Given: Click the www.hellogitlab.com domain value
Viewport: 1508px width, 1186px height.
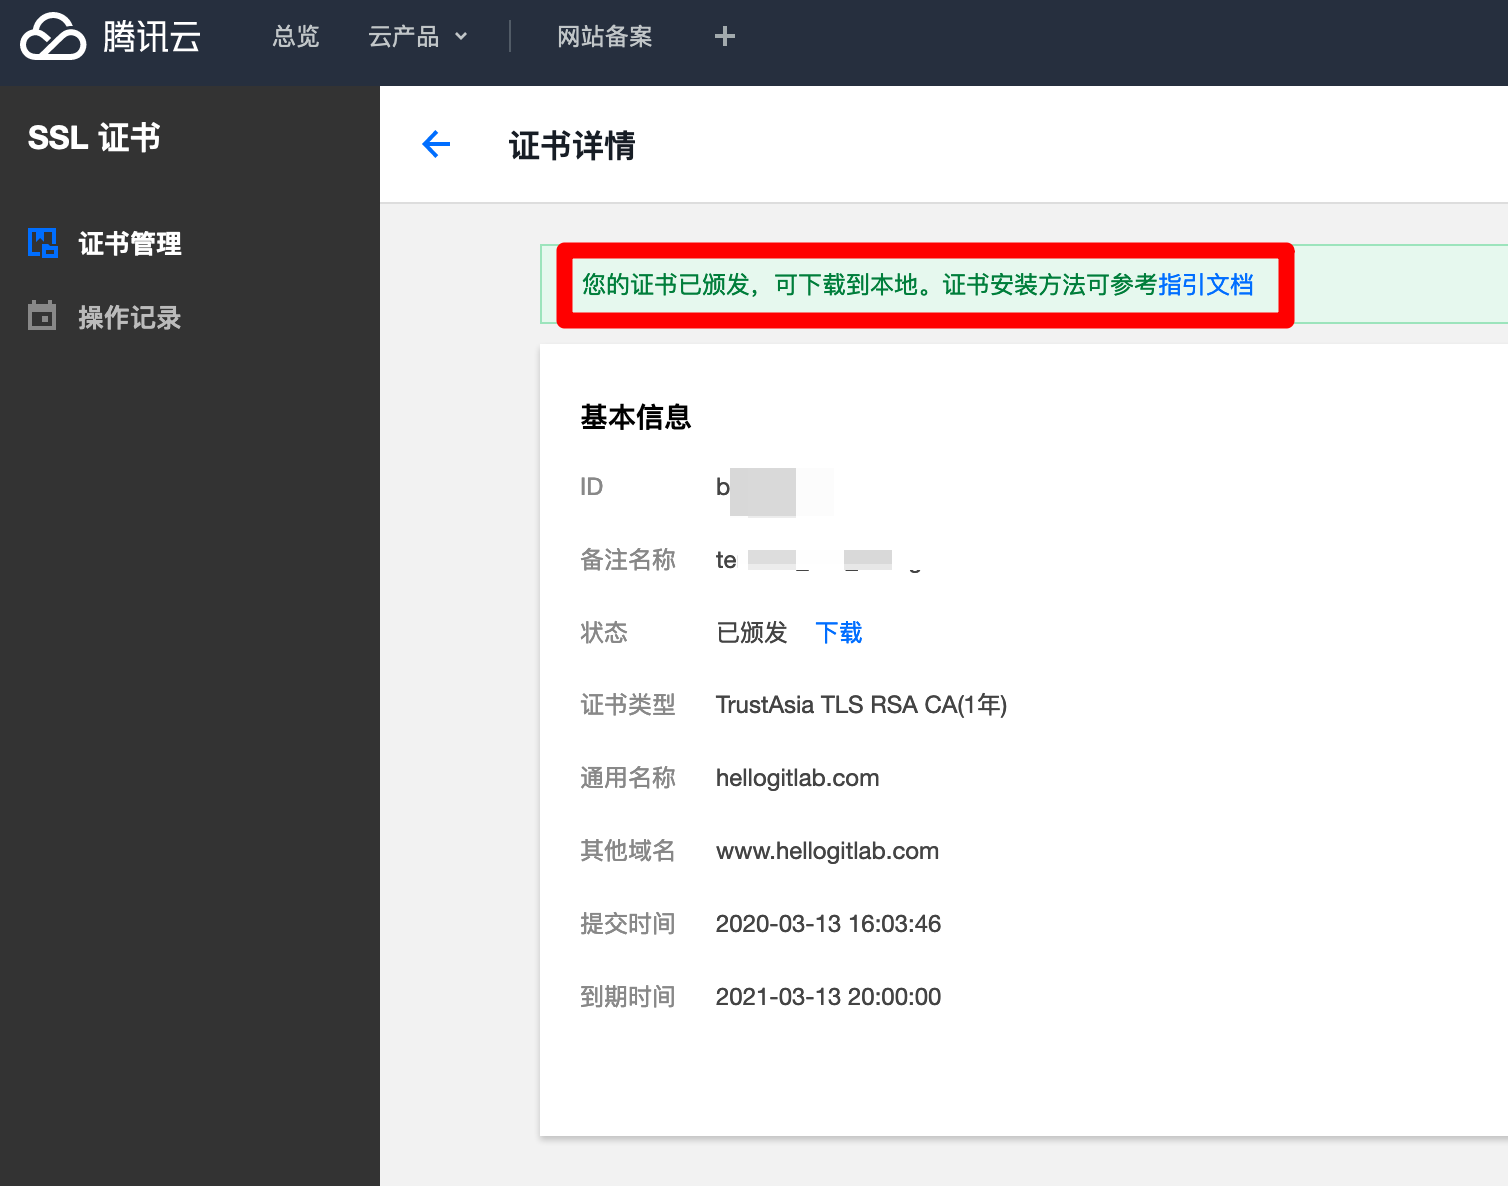Looking at the screenshot, I should point(827,851).
